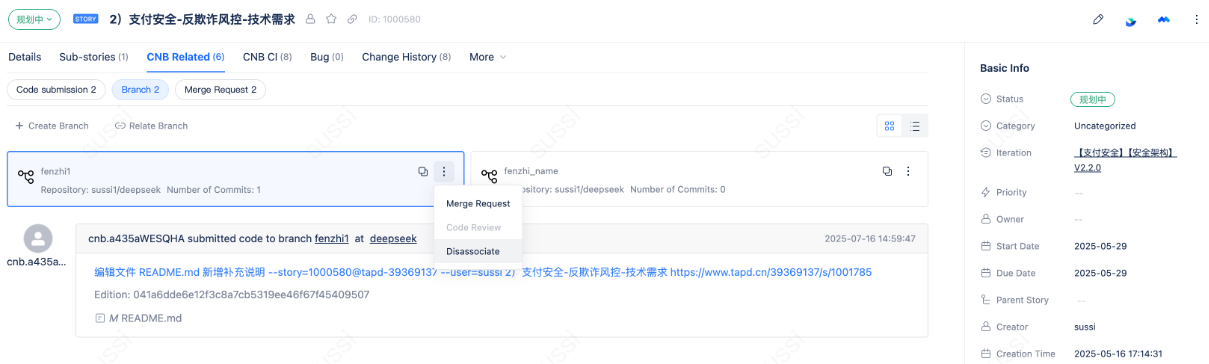The width and height of the screenshot is (1209, 364).
Task: Click the star favorite icon beside title
Action: tap(331, 19)
